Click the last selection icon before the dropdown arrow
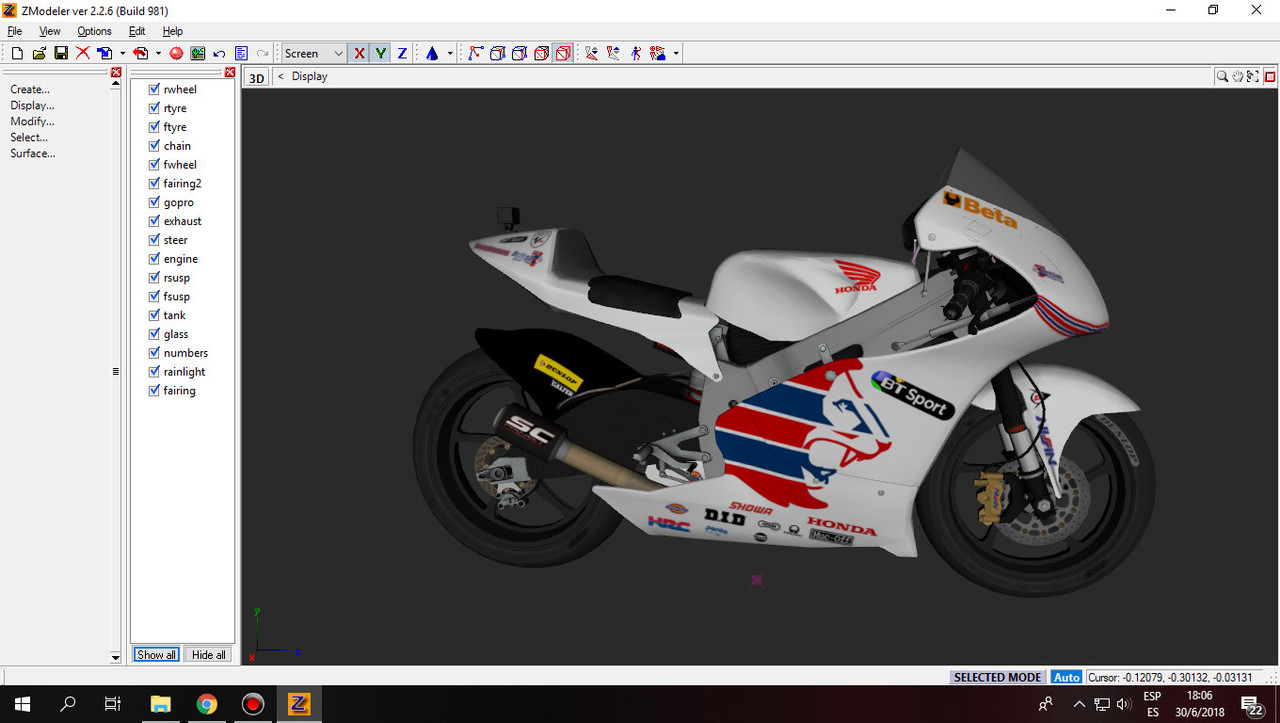 coord(658,53)
